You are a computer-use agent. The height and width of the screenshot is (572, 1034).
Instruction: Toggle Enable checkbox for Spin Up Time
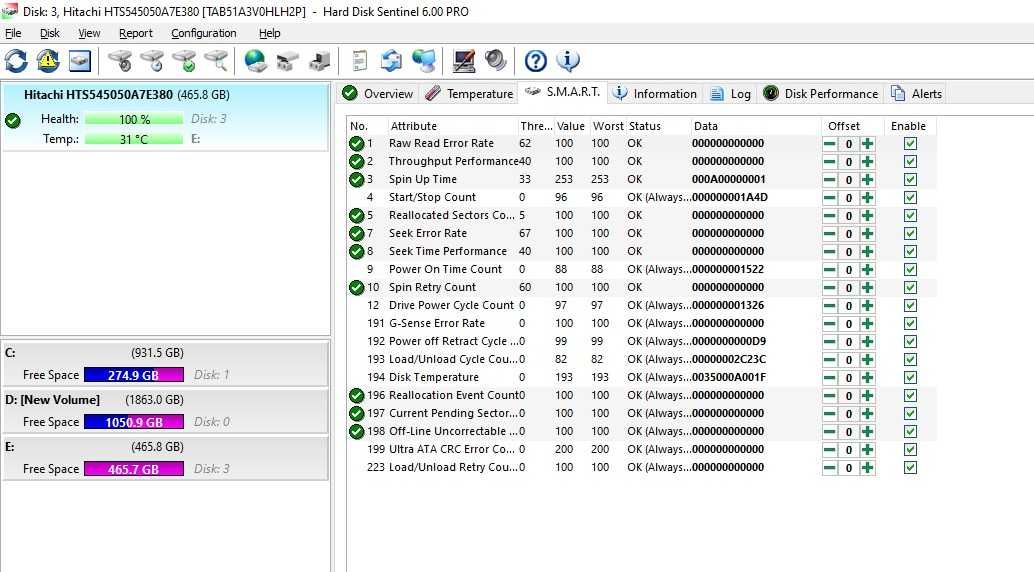(910, 179)
